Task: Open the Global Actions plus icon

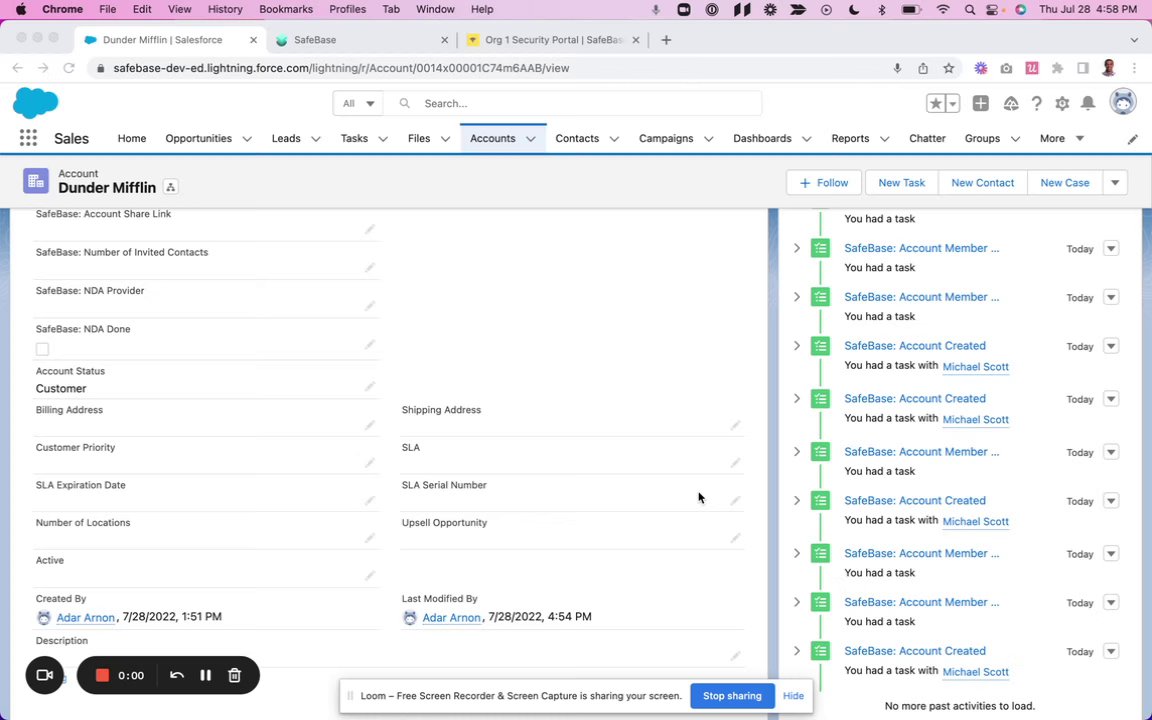Action: tap(980, 104)
